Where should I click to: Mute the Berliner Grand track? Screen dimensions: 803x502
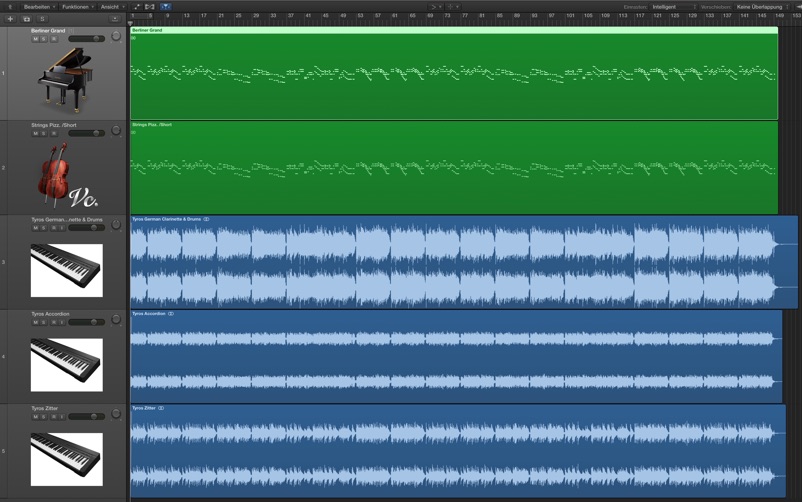(x=35, y=39)
